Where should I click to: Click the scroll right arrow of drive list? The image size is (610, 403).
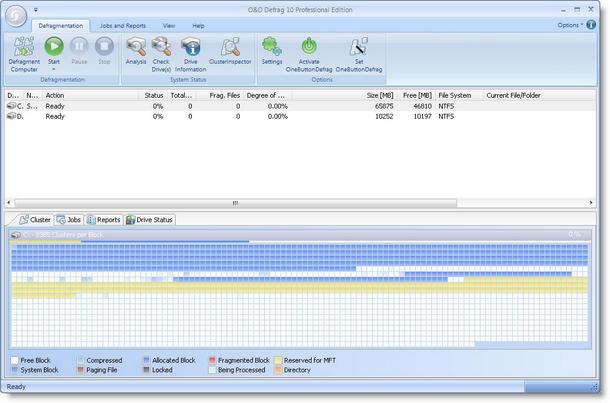591,203
